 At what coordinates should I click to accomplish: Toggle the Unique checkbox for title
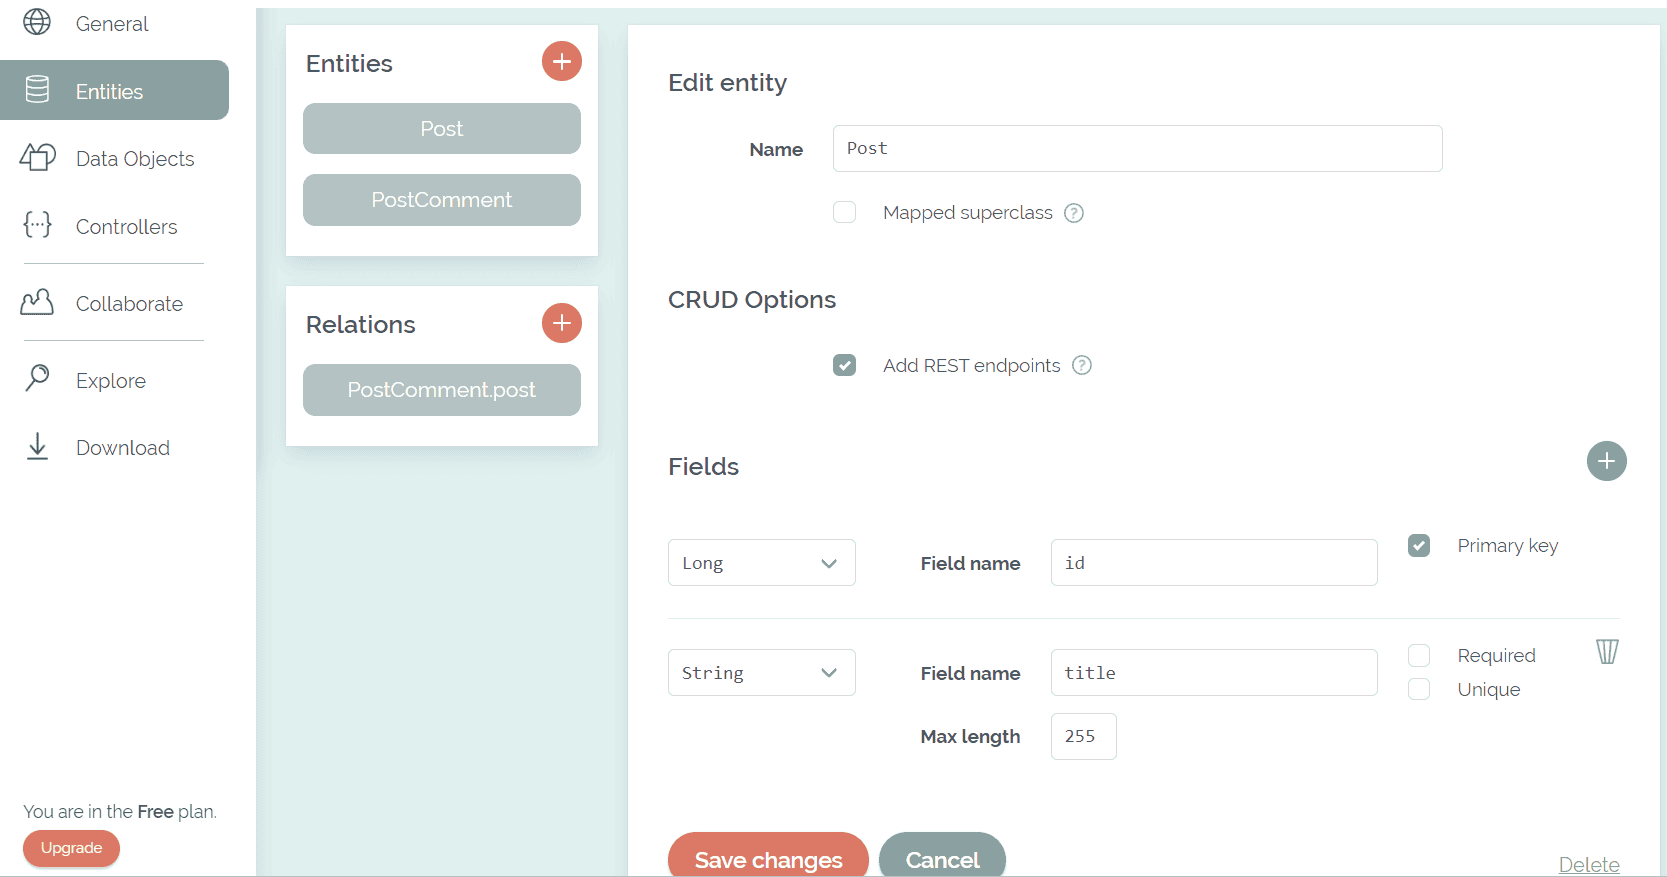pyautogui.click(x=1419, y=689)
